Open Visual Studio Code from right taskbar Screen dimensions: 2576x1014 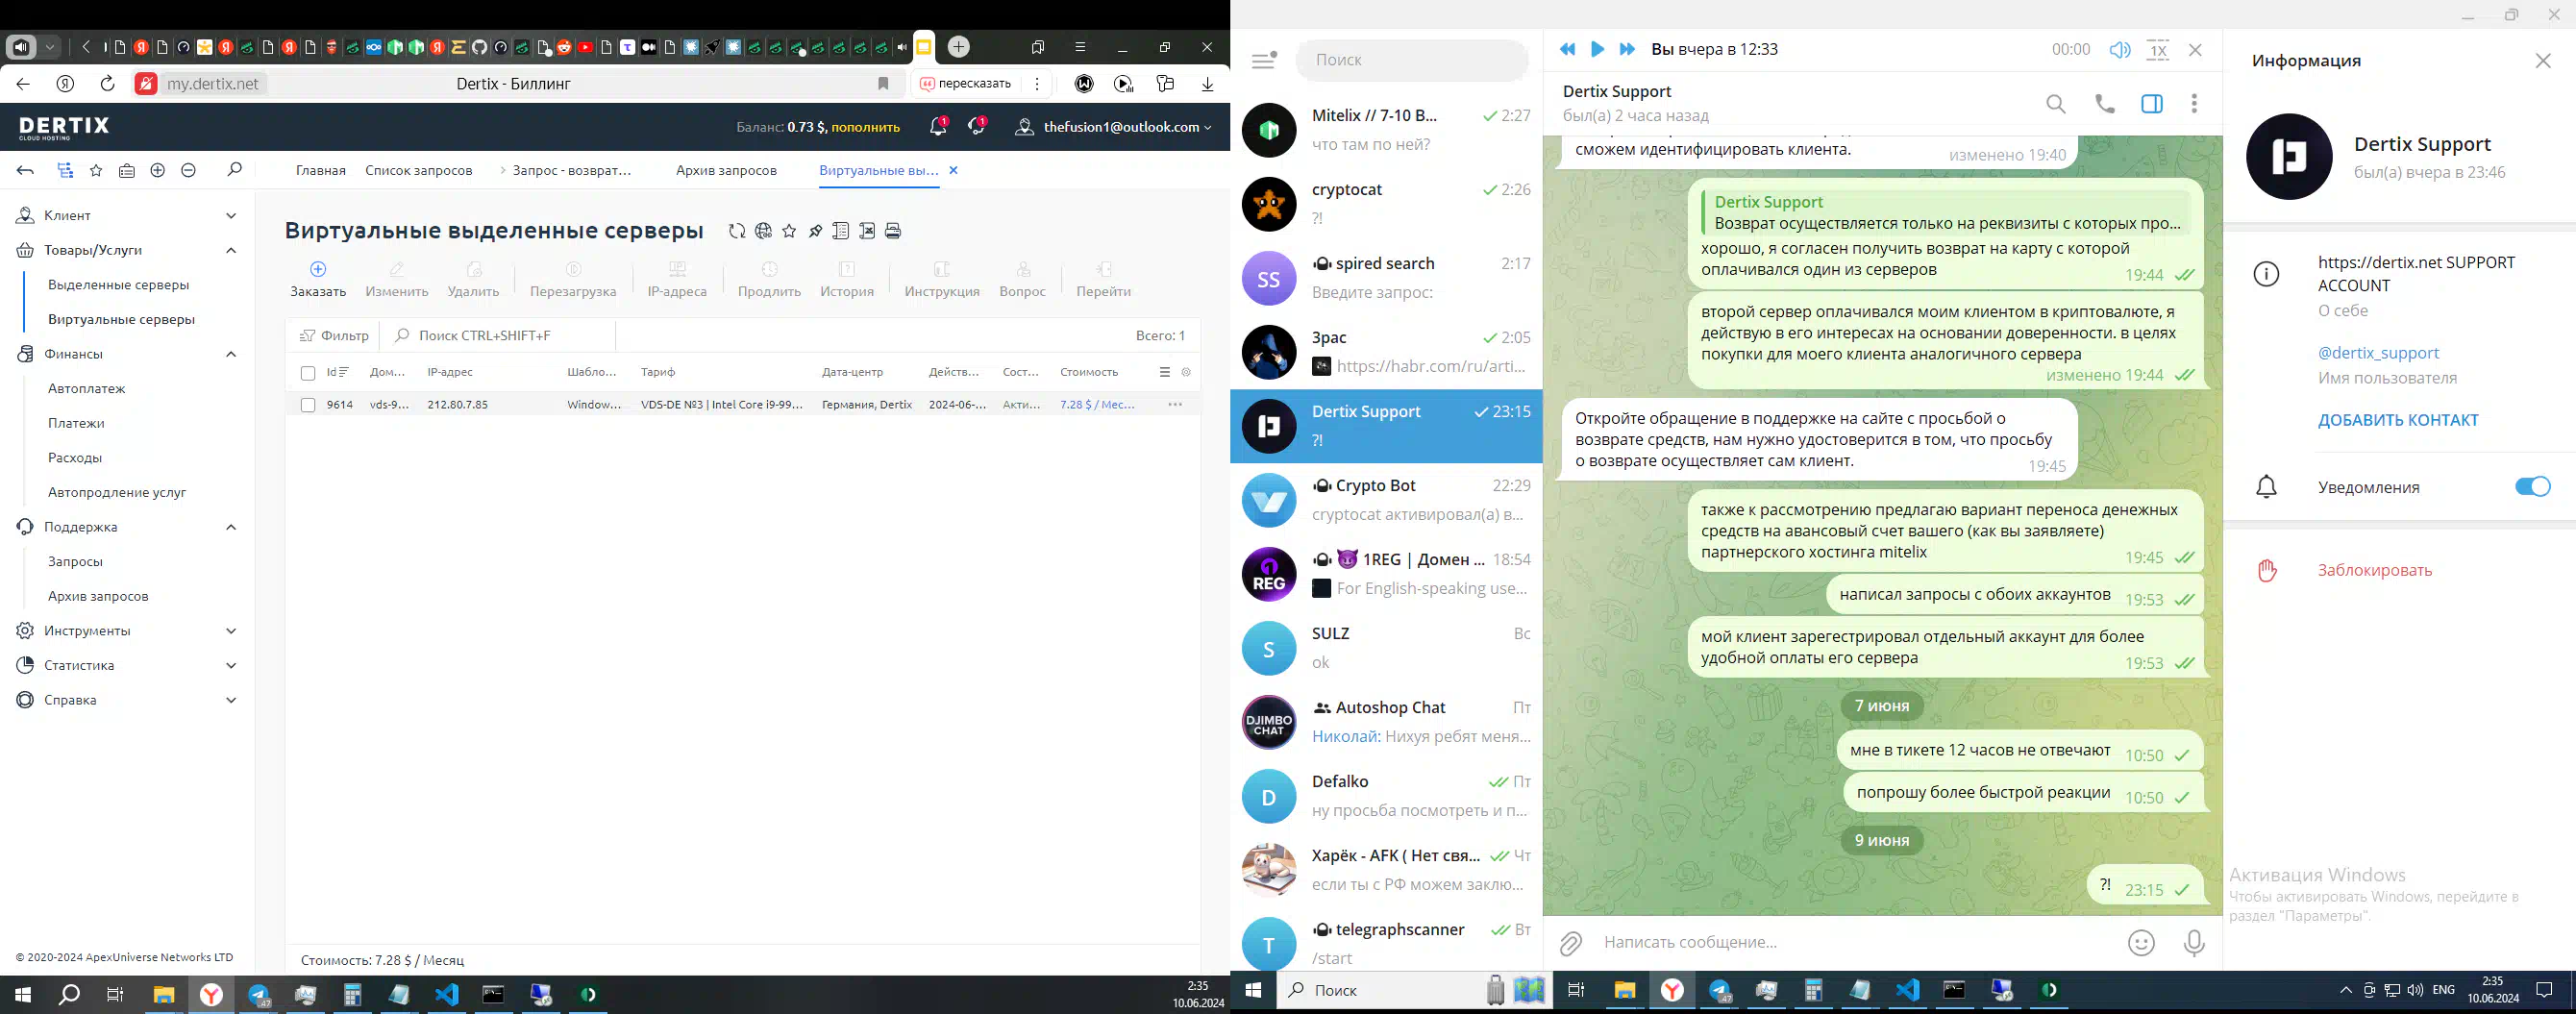pyautogui.click(x=1906, y=991)
